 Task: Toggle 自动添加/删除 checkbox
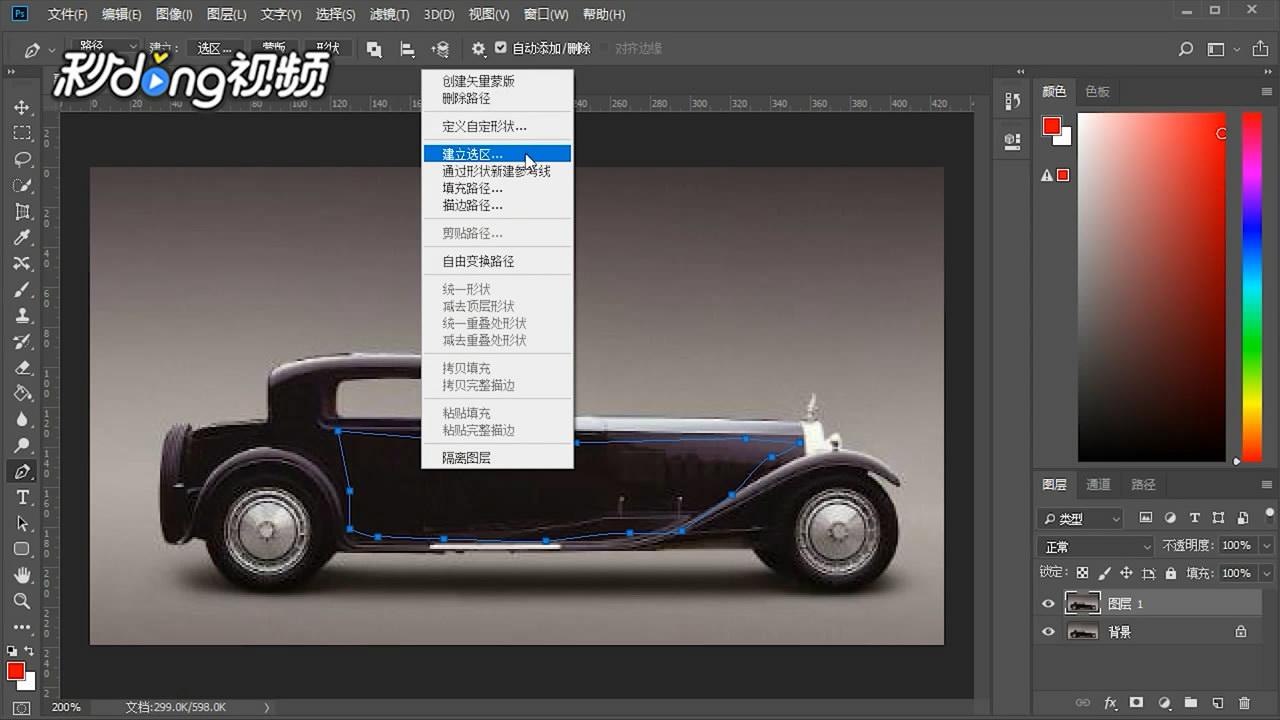point(501,47)
